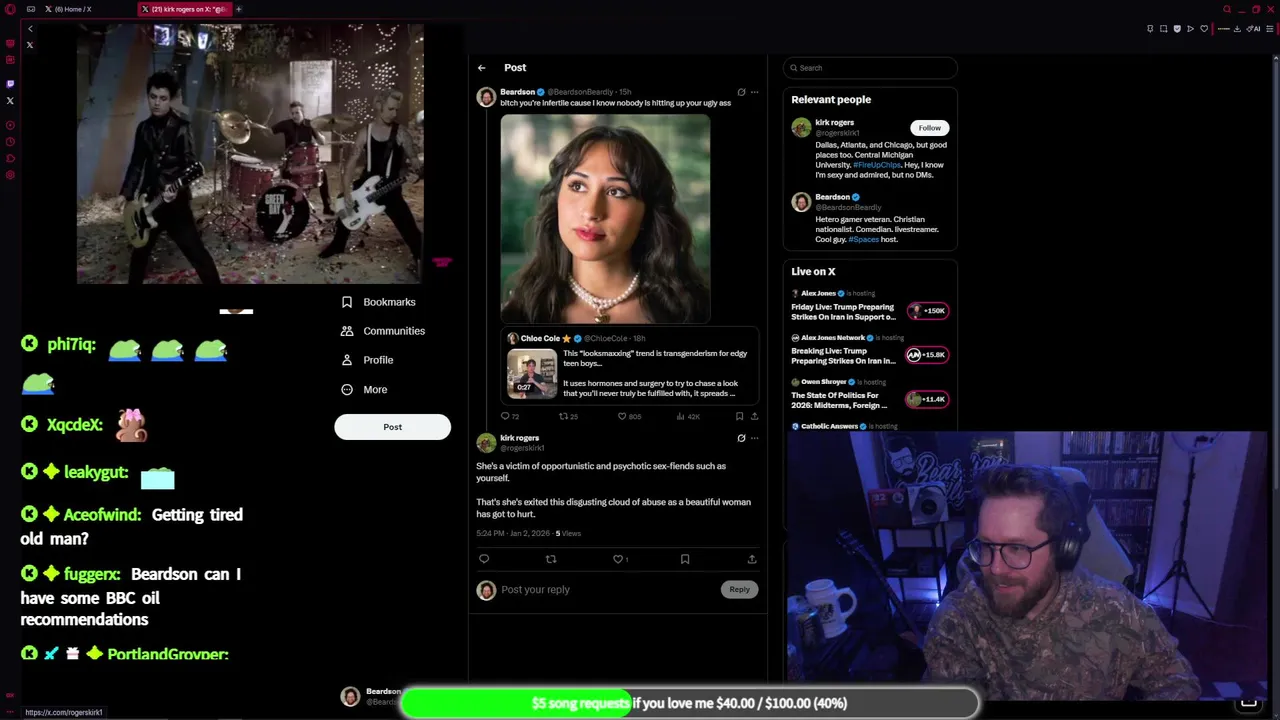This screenshot has width=1280, height=720.
Task: Open the Bookmarks navigation icon
Action: (x=347, y=302)
